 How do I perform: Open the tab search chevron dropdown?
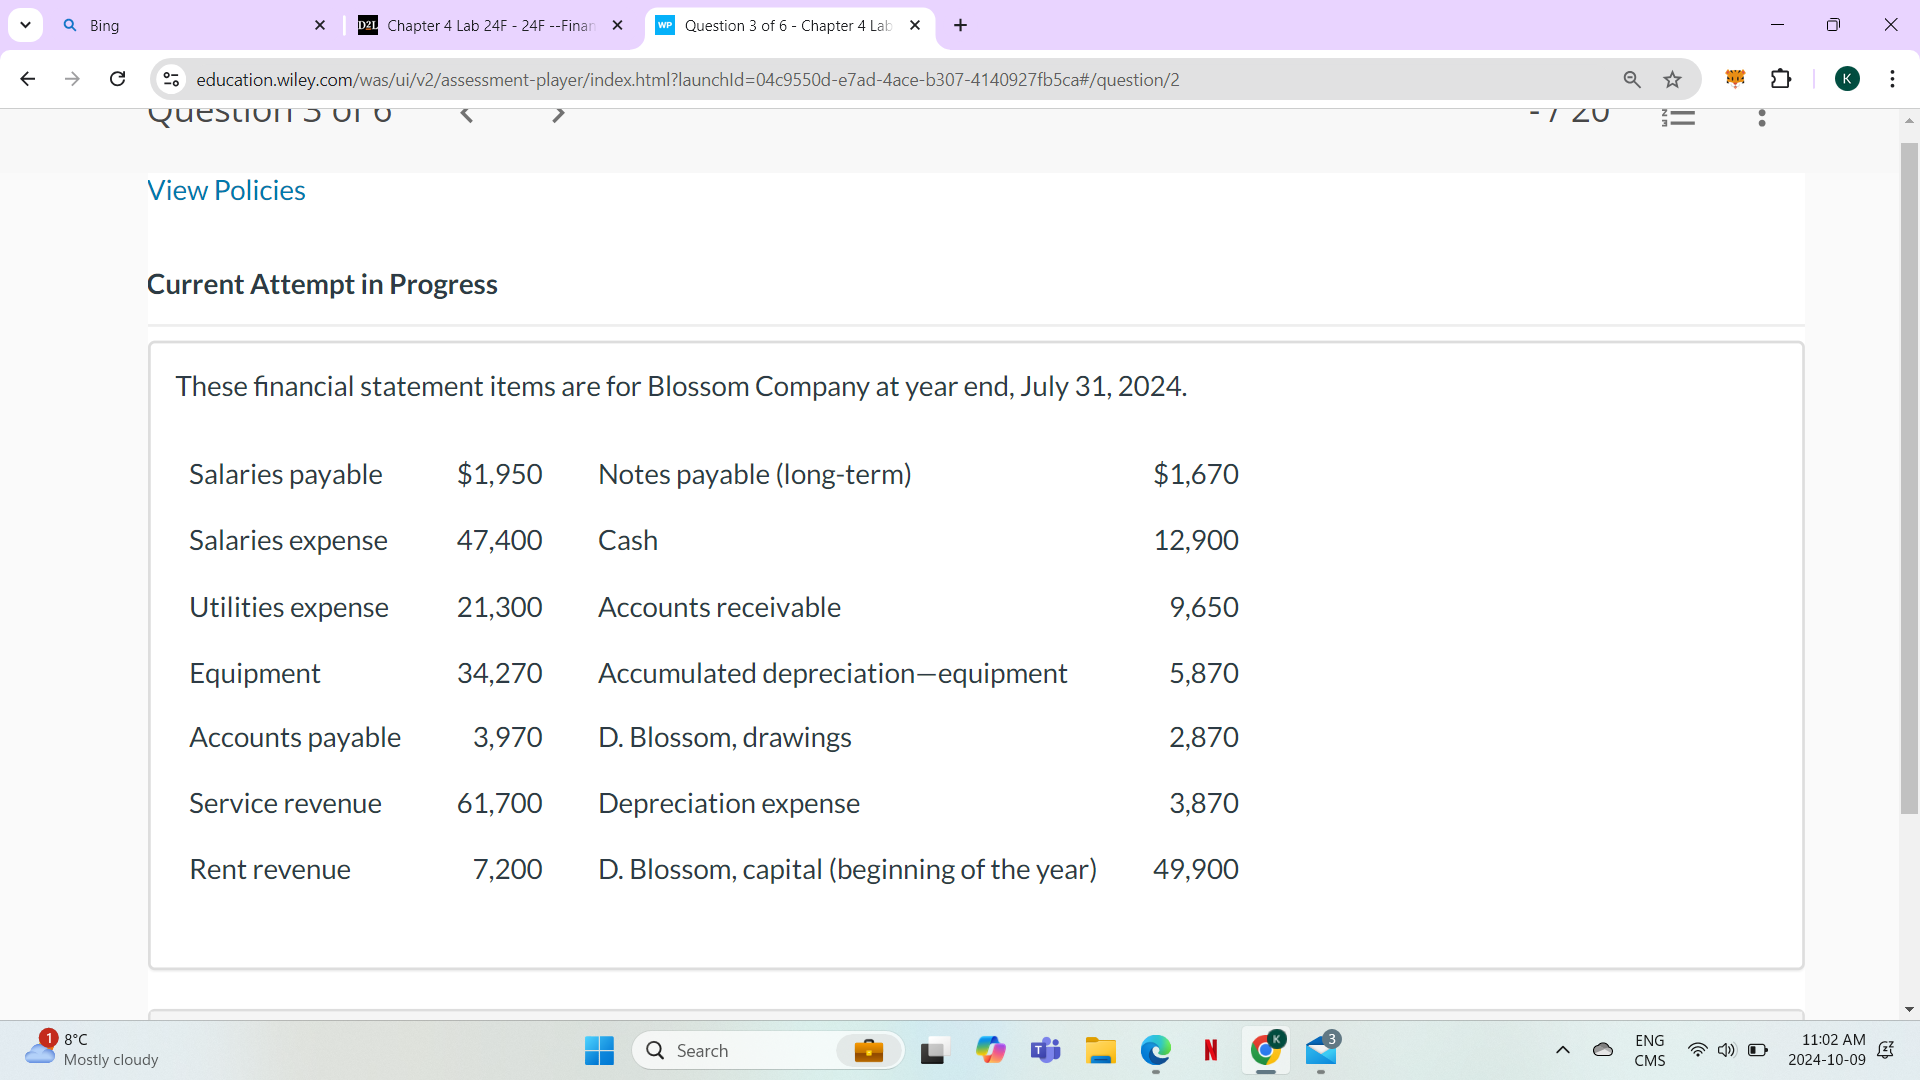pyautogui.click(x=25, y=25)
